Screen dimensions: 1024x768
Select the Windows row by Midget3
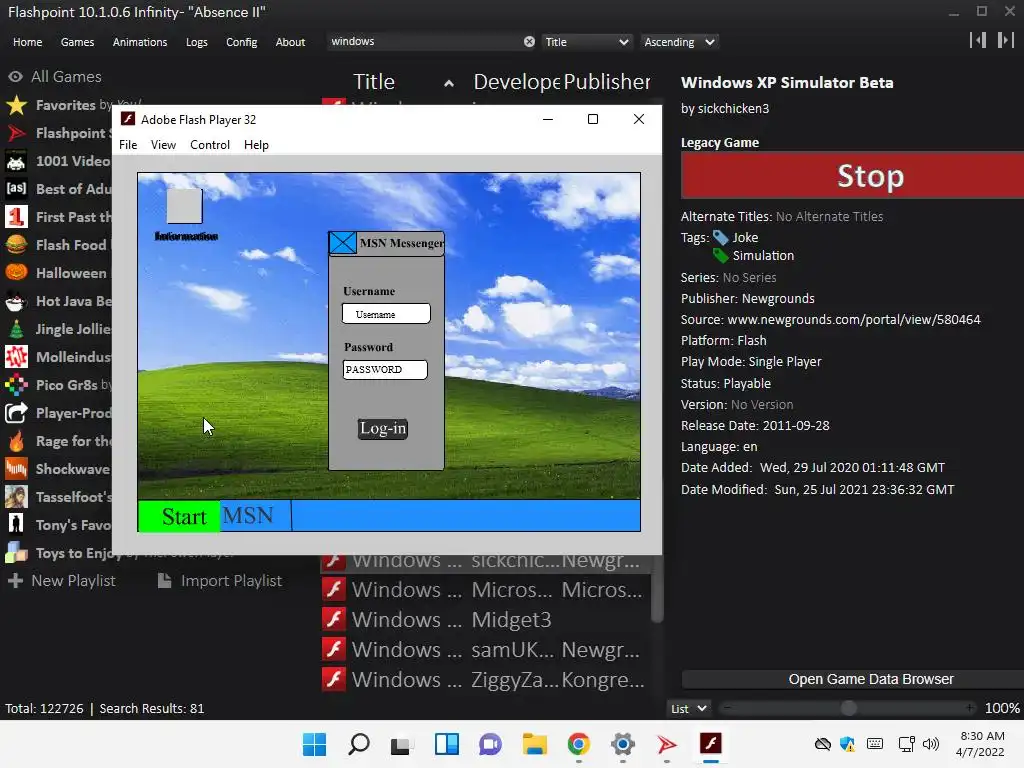coord(485,619)
